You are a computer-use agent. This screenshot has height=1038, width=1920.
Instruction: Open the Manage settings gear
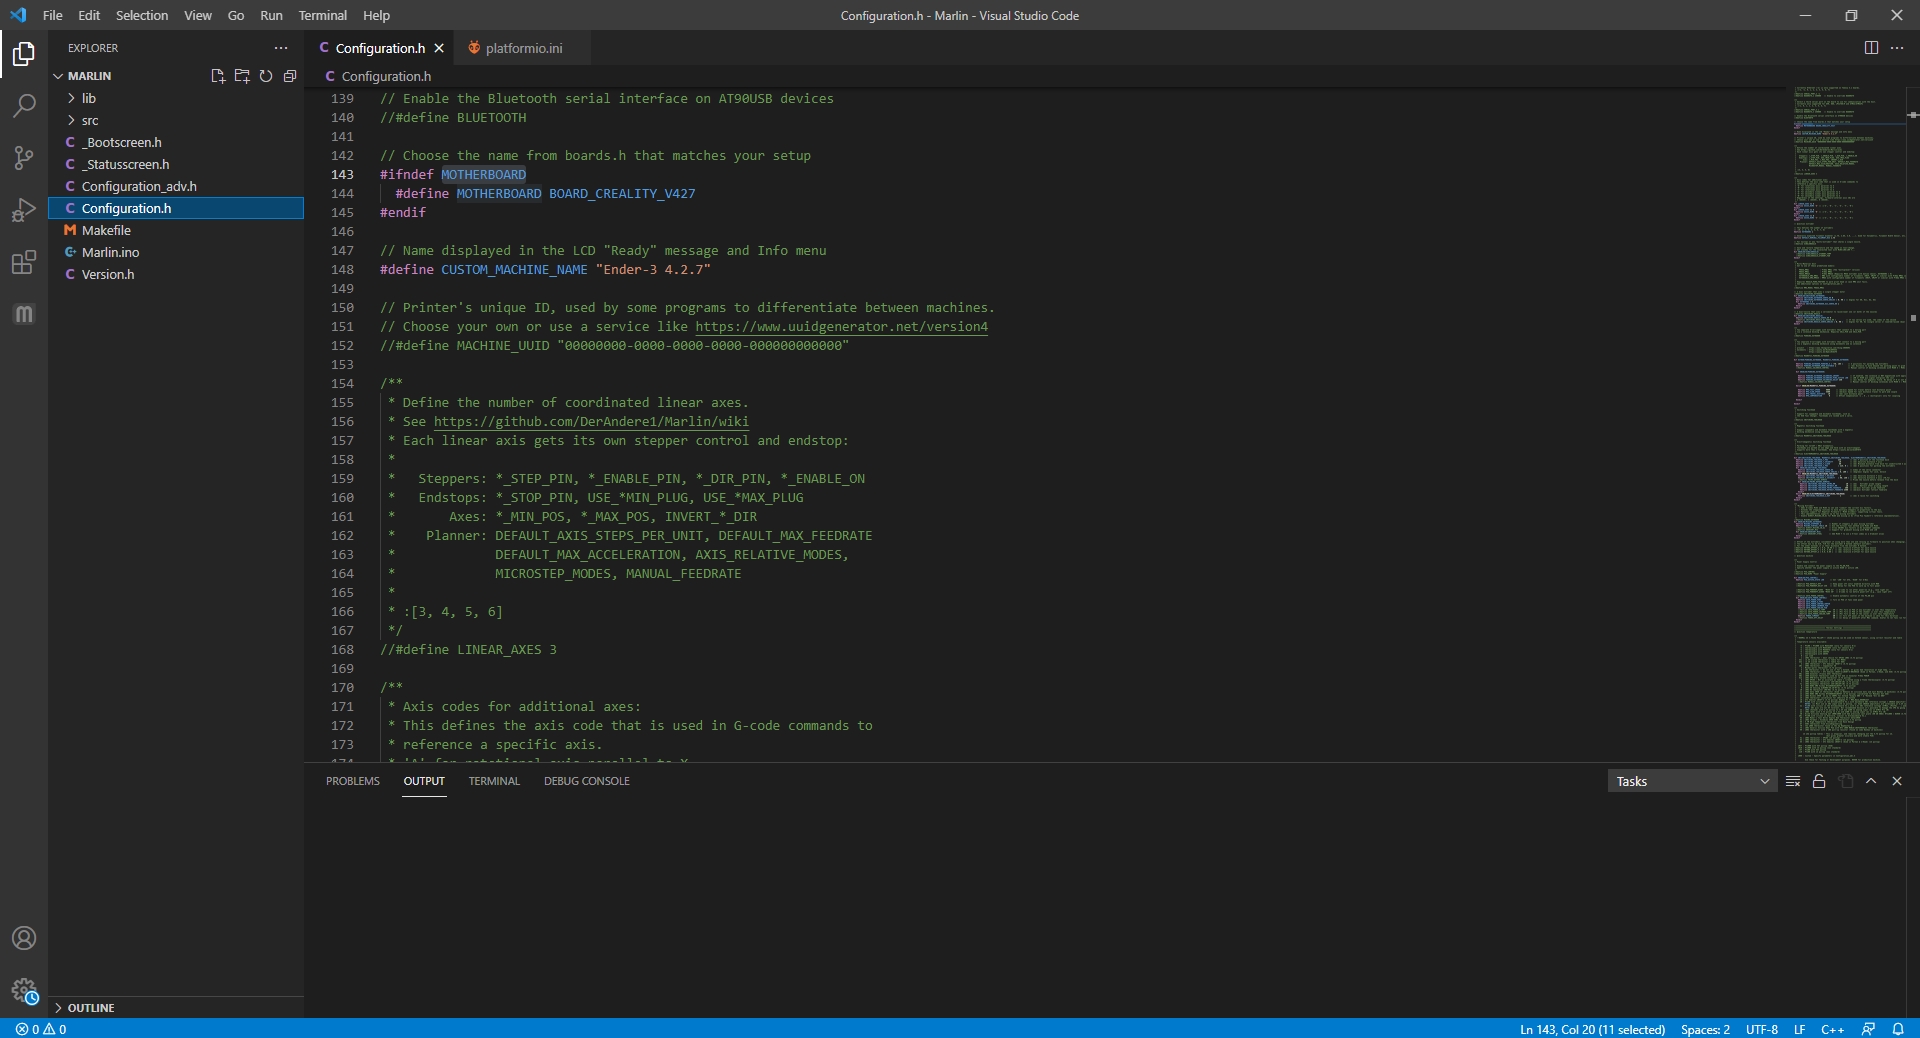click(x=24, y=991)
